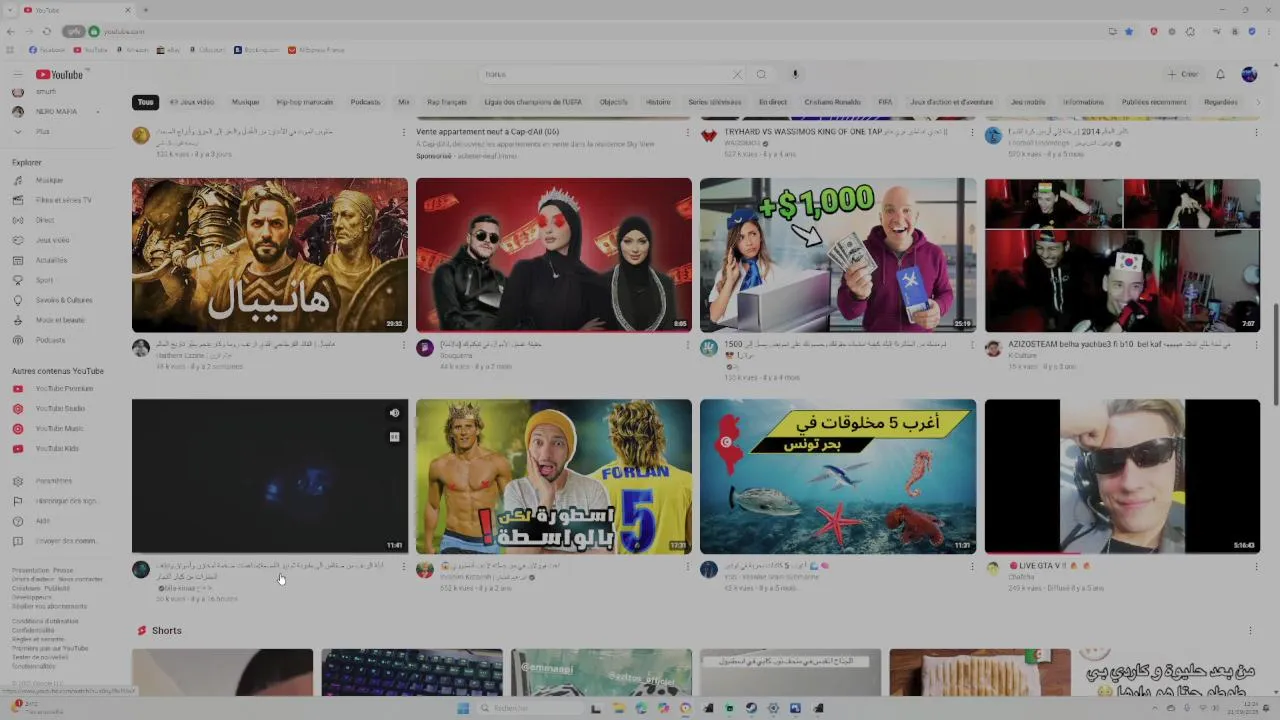This screenshot has width=1280, height=720.
Task: Select the Cristiano Ronaldo chip
Action: click(832, 102)
